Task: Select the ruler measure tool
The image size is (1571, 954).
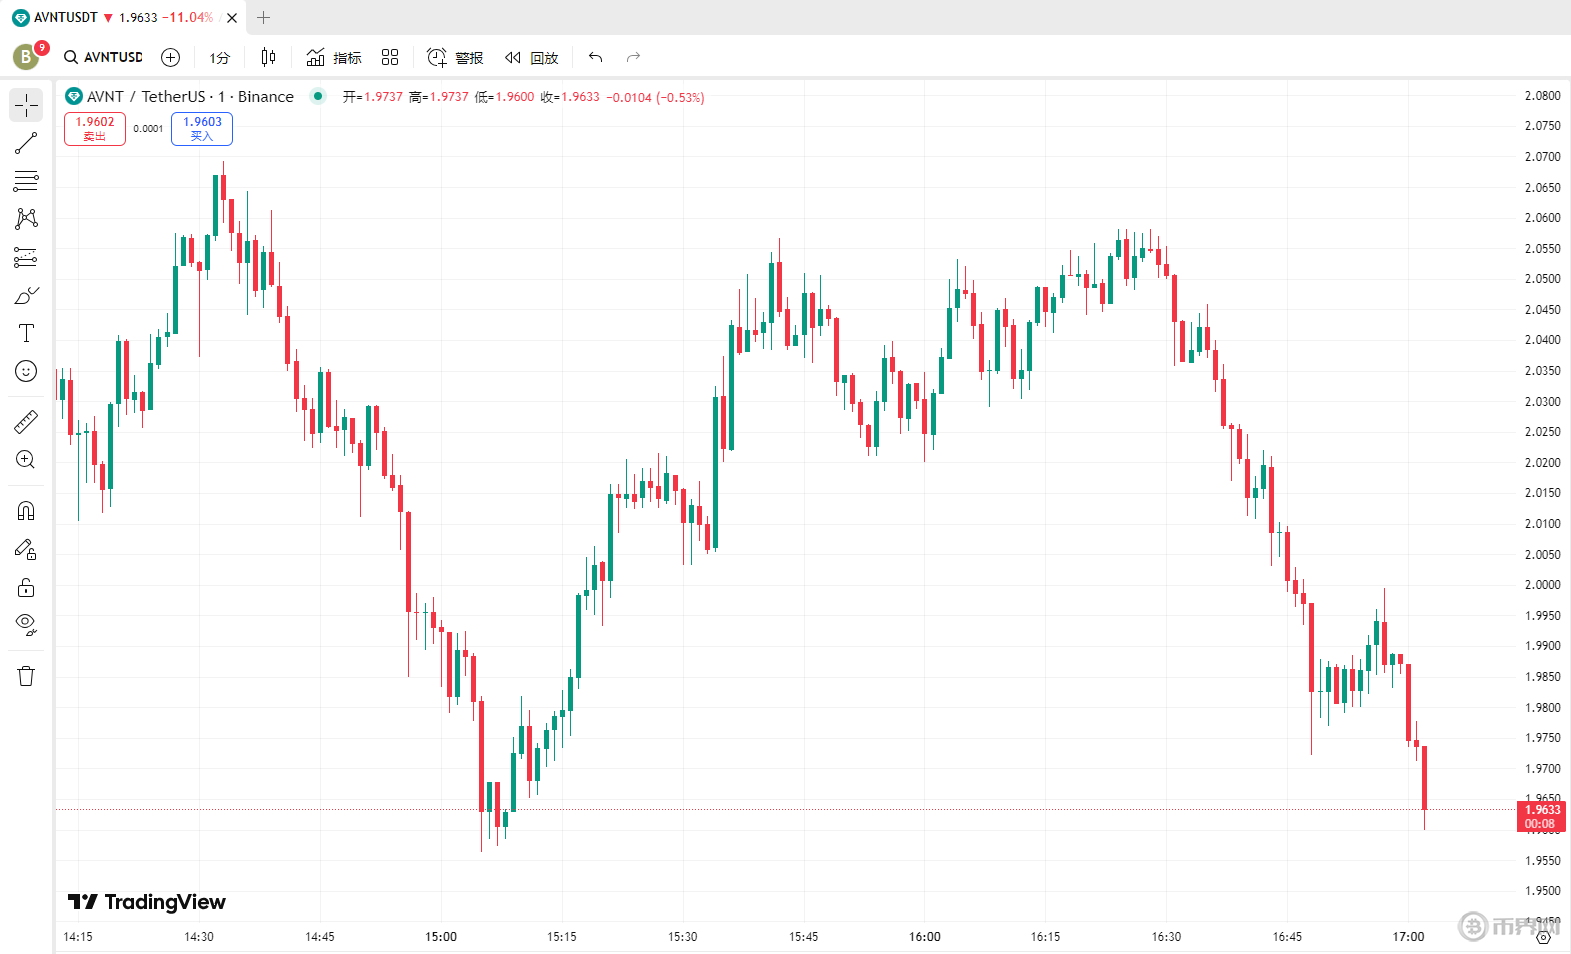Action: (x=26, y=422)
